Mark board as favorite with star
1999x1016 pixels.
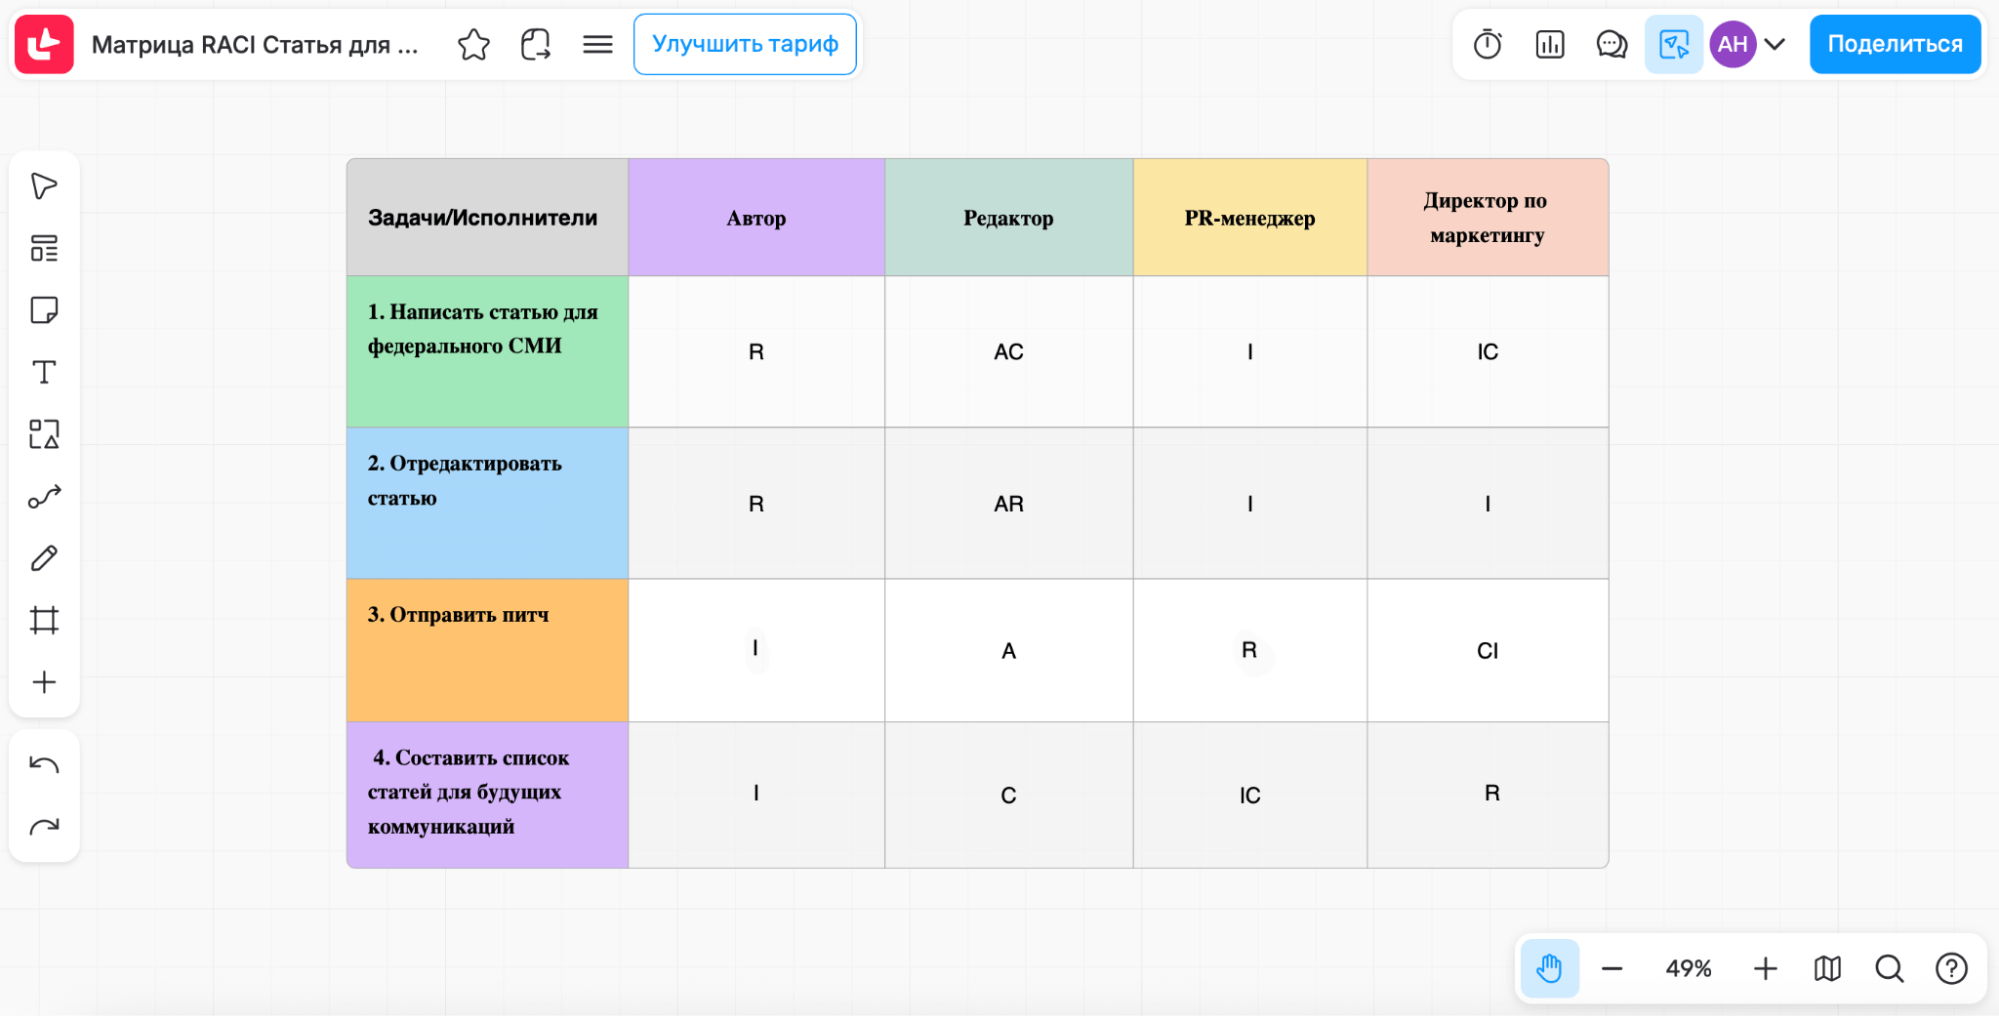pyautogui.click(x=473, y=44)
